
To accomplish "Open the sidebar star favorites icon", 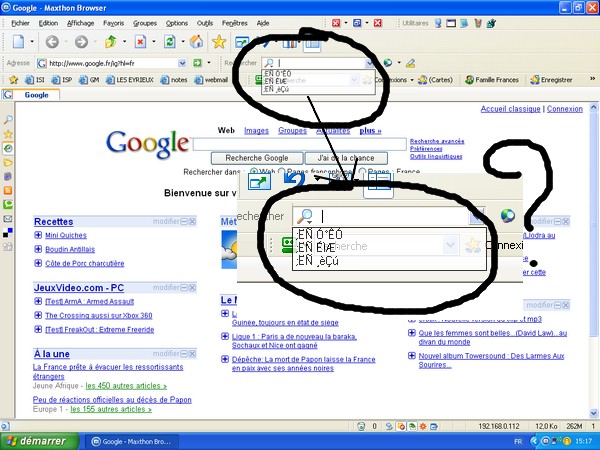I will [8, 134].
